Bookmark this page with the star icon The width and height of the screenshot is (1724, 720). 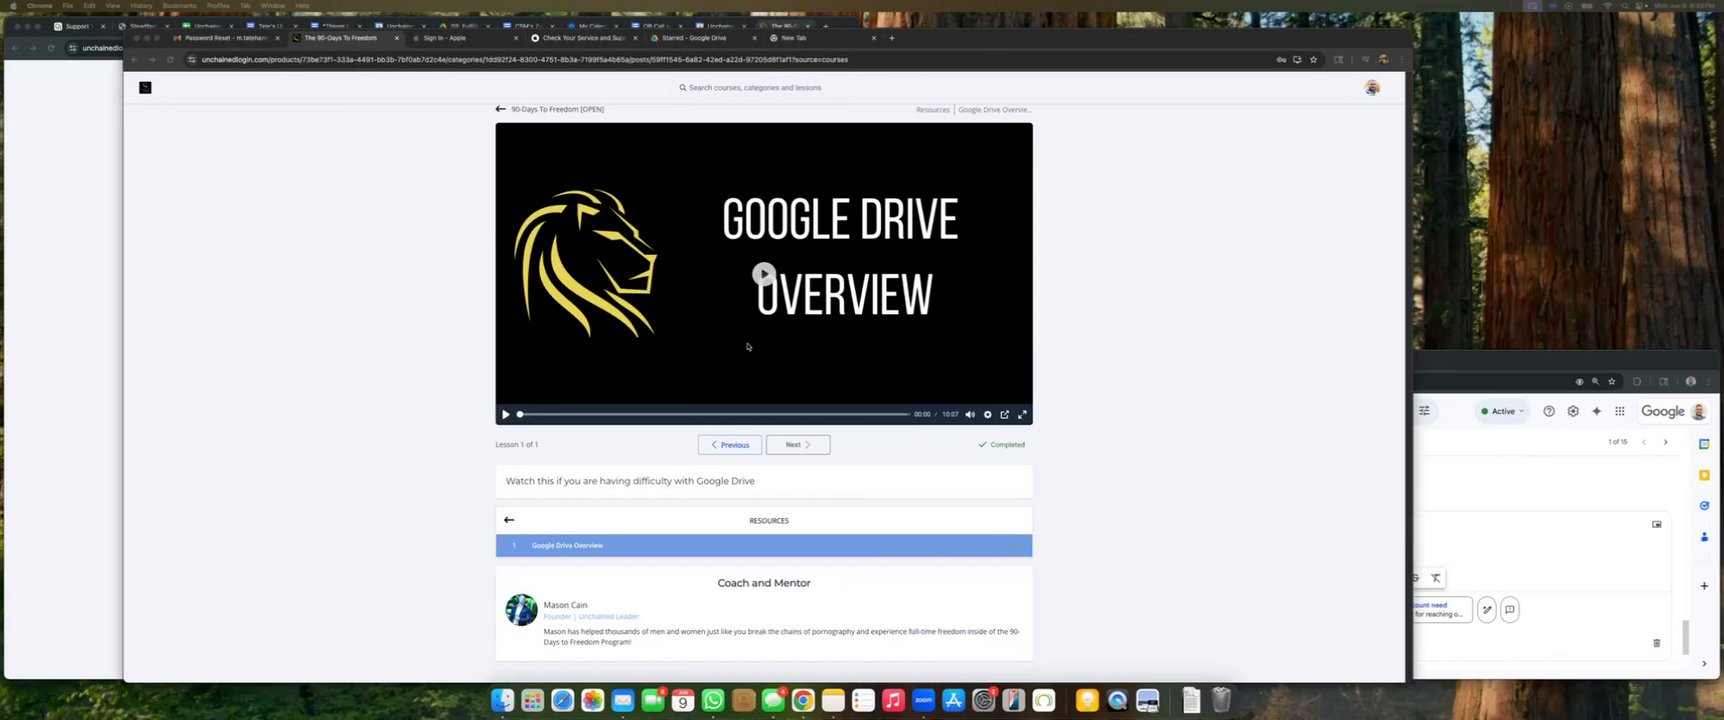tap(1314, 60)
